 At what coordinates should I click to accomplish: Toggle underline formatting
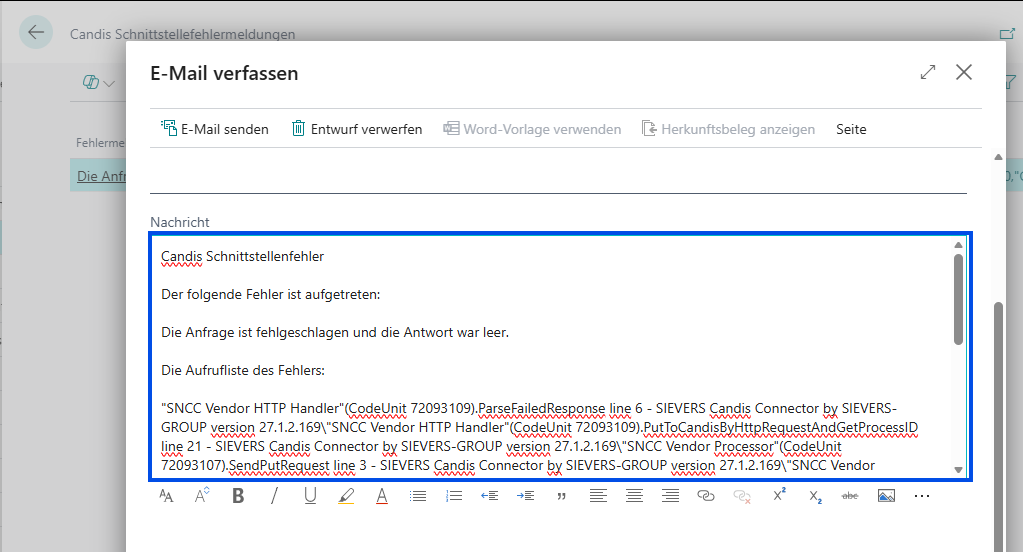pyautogui.click(x=310, y=496)
